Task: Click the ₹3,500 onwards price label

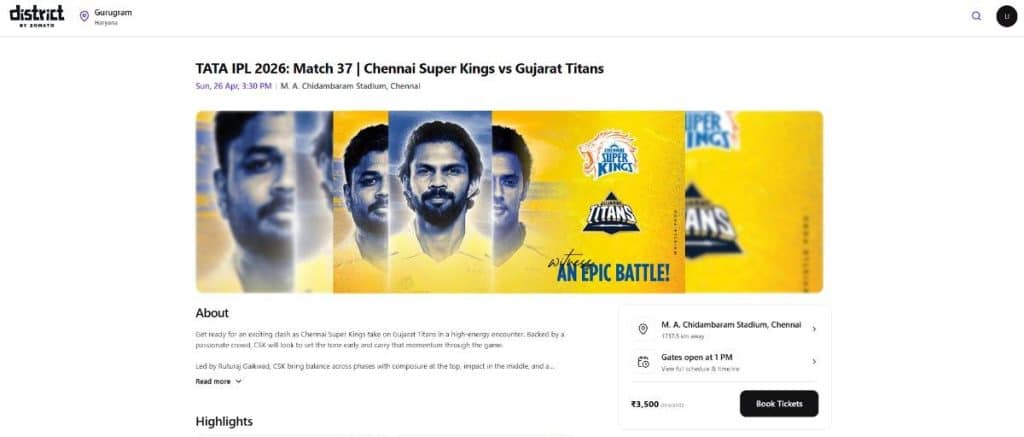Action: coord(657,404)
